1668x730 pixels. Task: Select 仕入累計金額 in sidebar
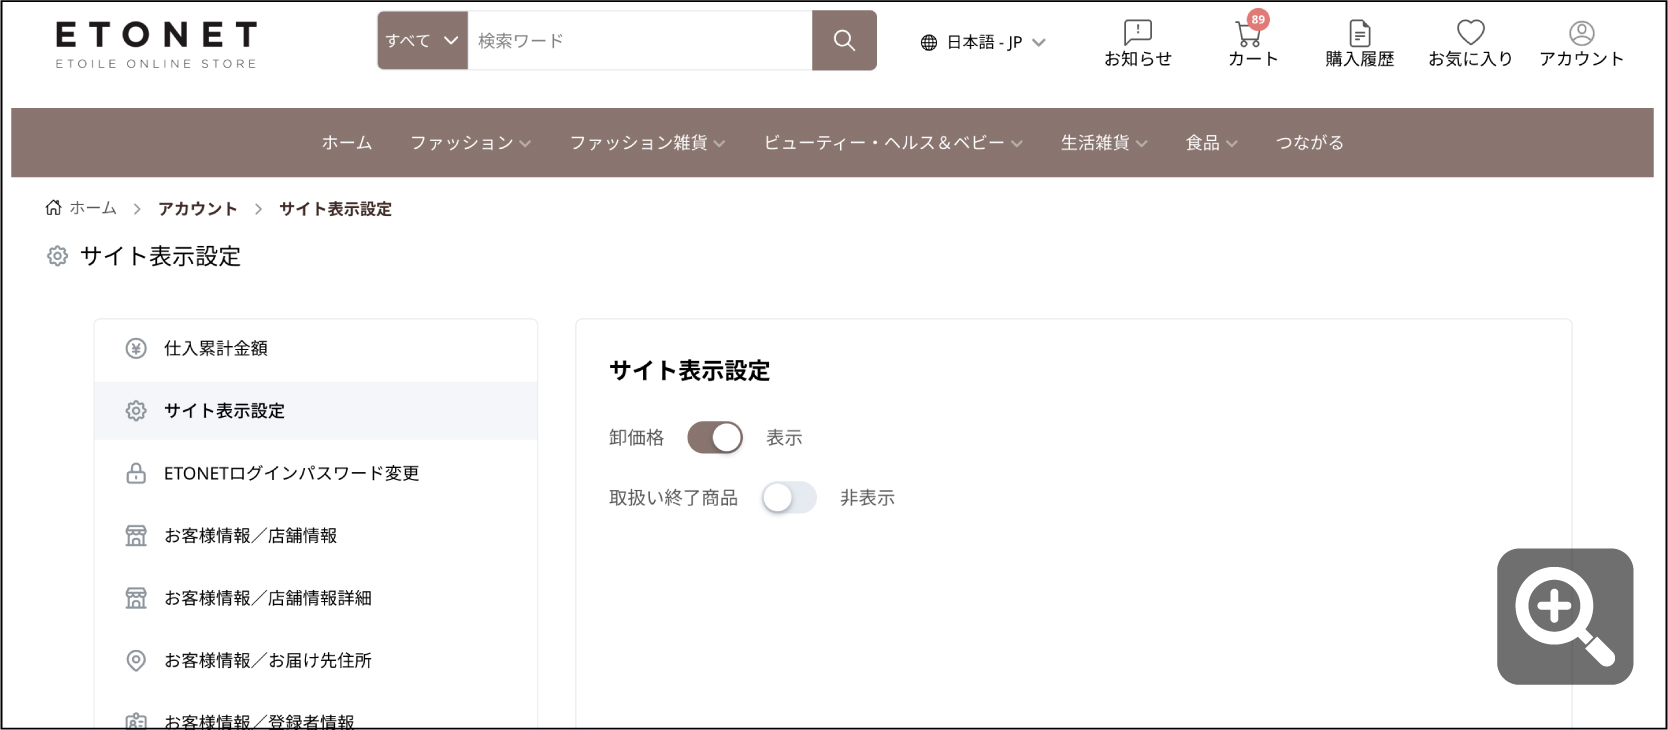(316, 348)
